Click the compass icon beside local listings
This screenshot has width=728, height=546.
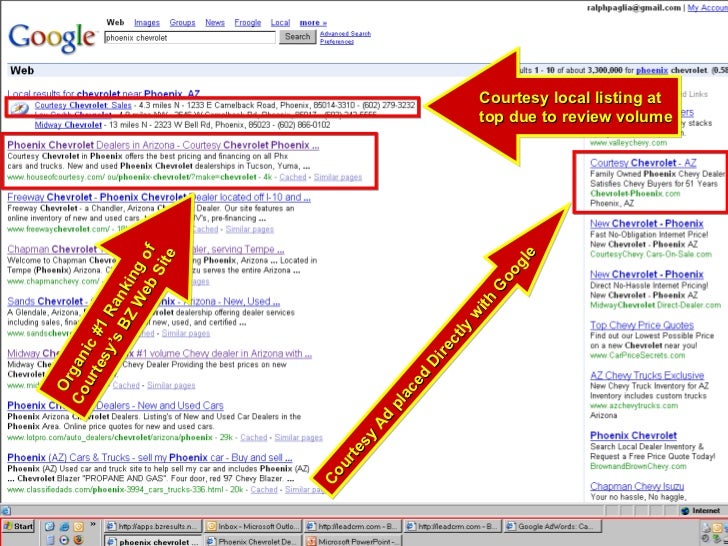point(20,108)
